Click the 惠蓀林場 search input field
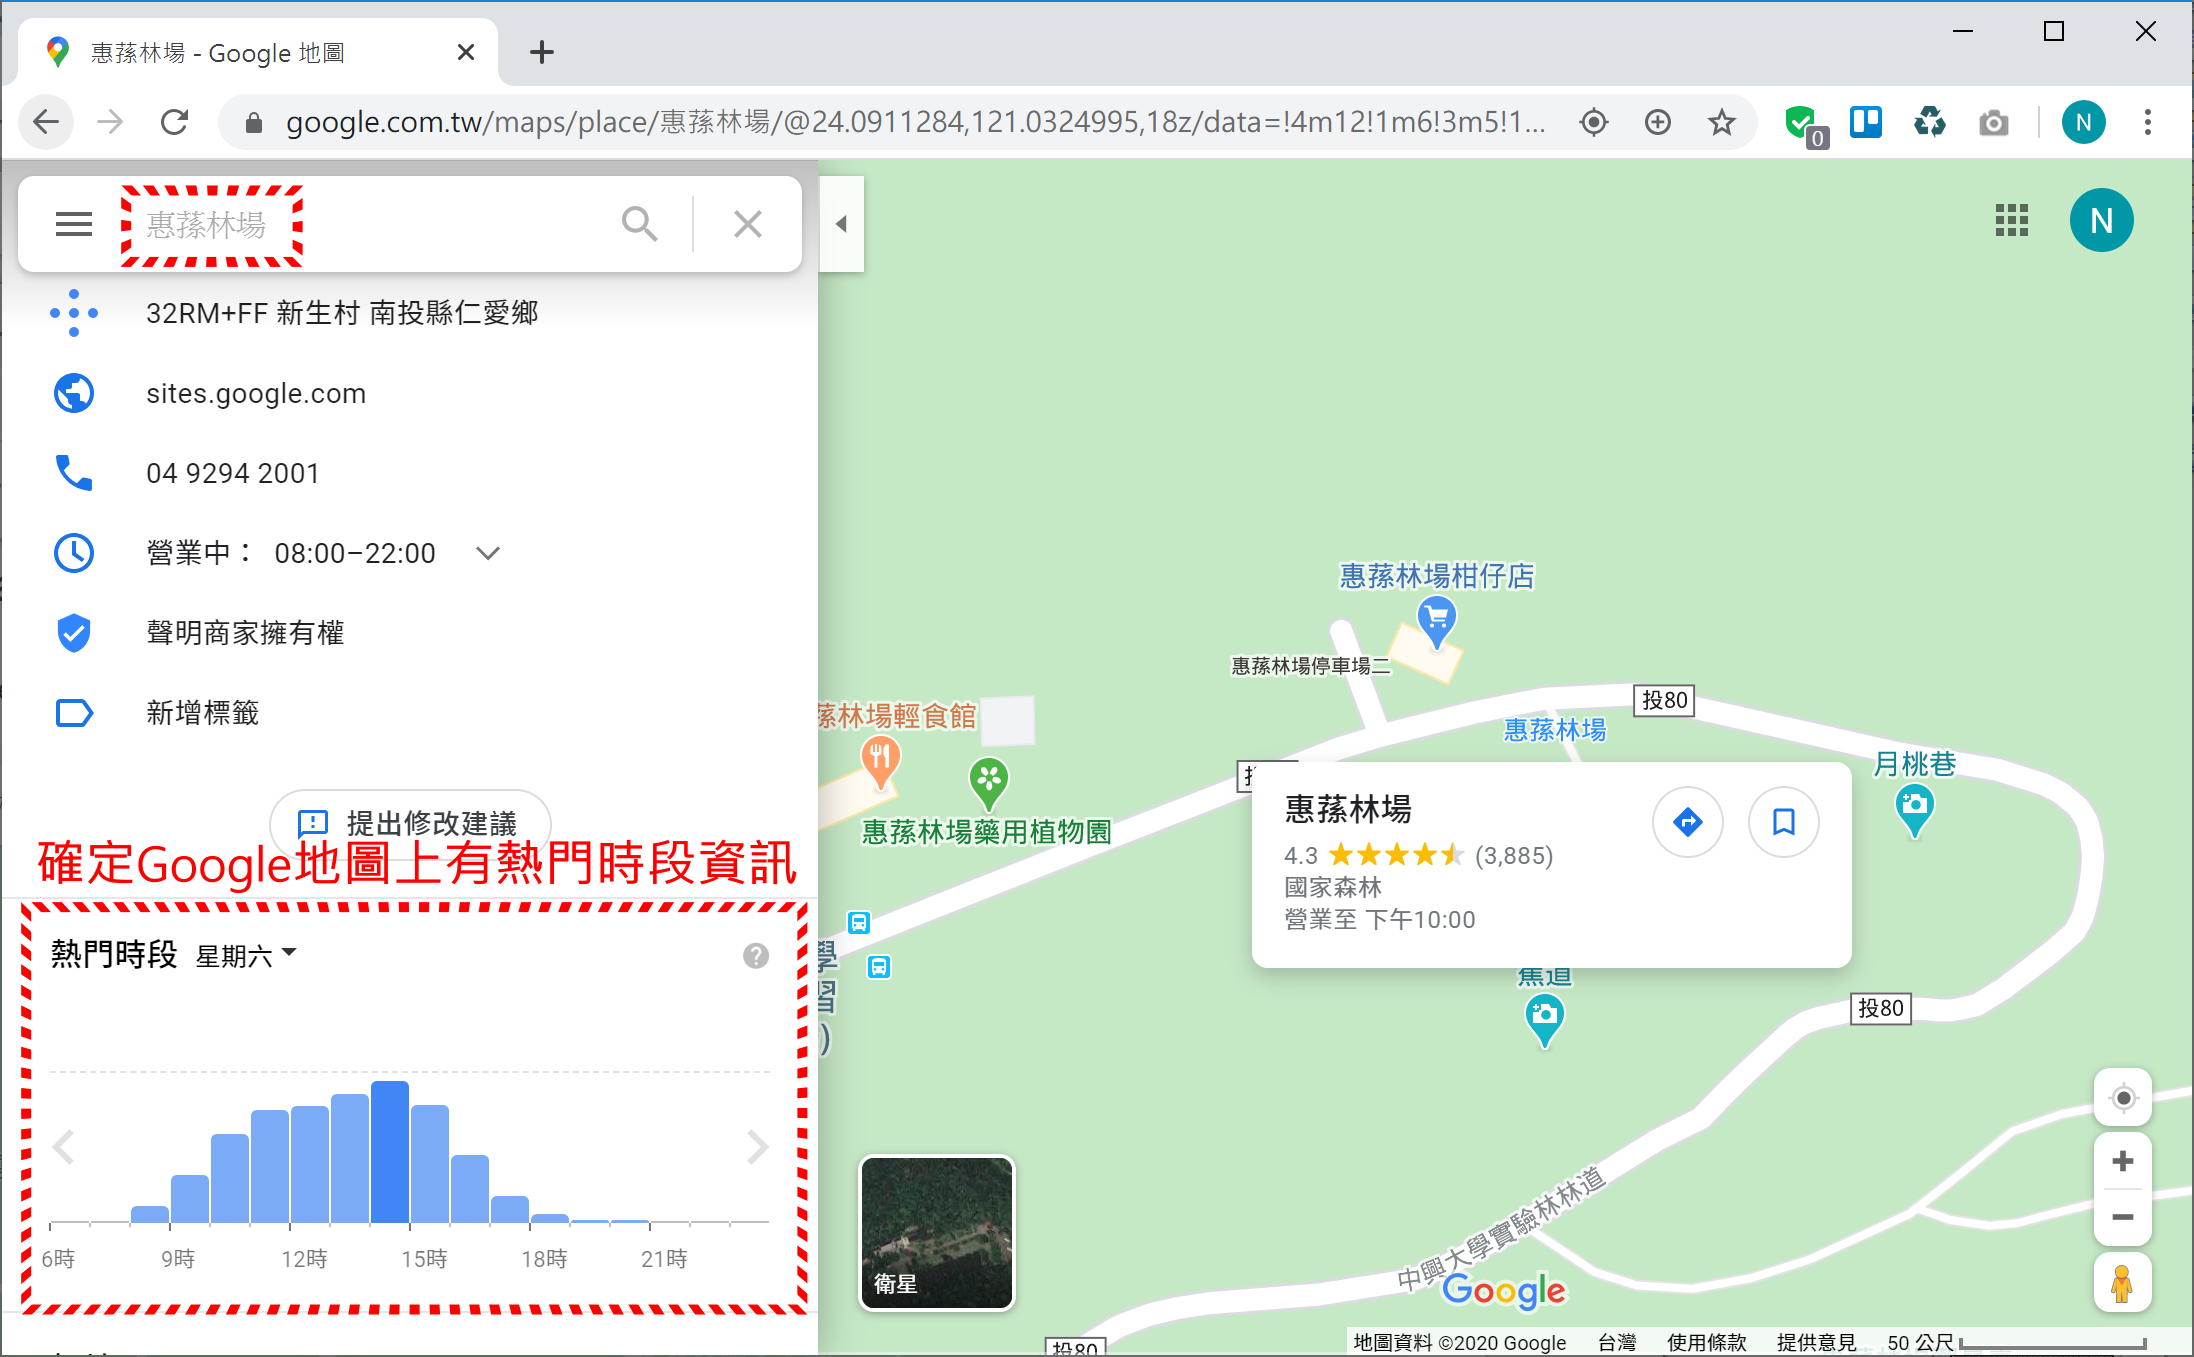The height and width of the screenshot is (1357, 2194). [370, 224]
